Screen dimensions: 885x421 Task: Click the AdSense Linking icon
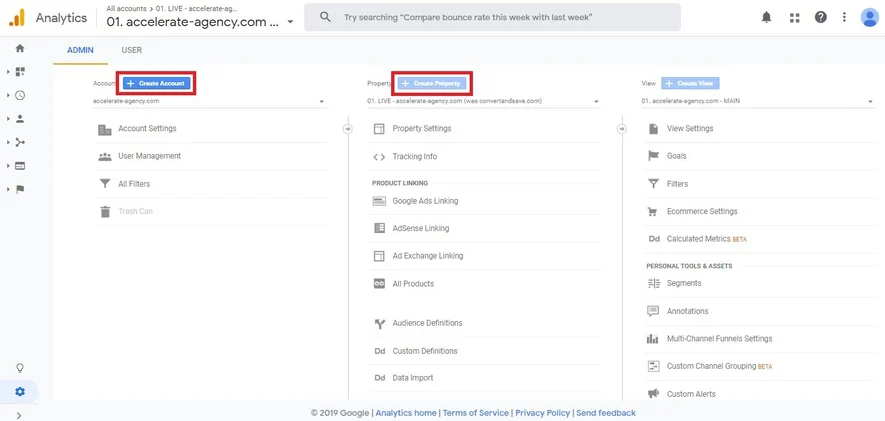coord(379,229)
